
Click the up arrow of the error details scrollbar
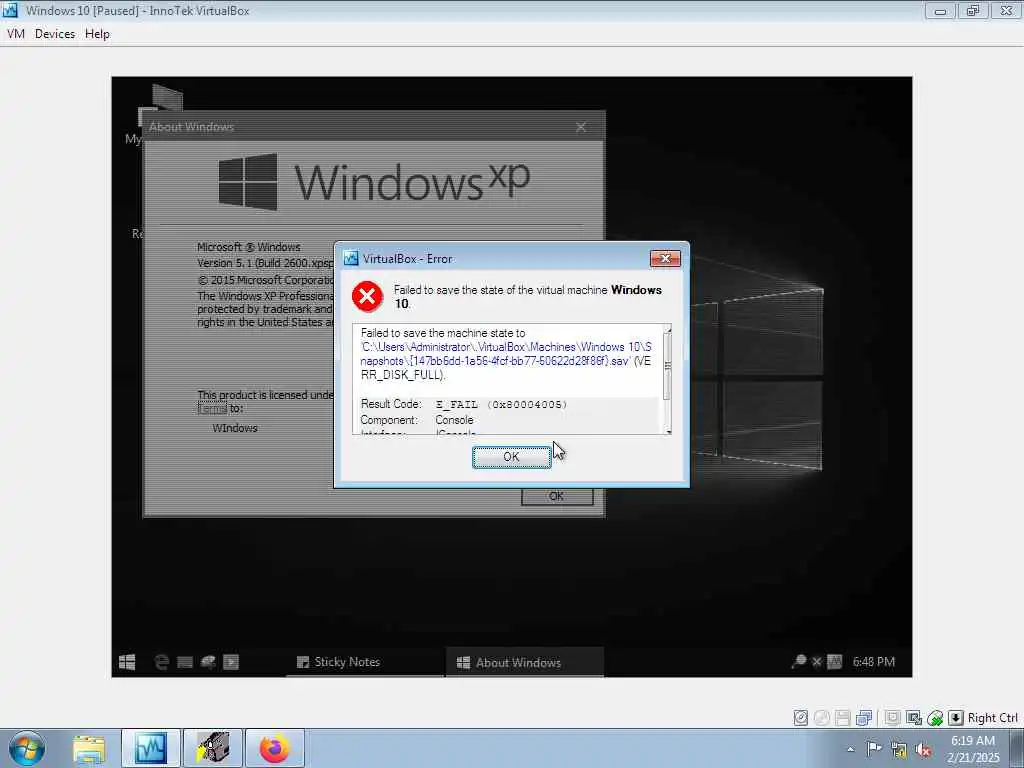click(x=667, y=328)
